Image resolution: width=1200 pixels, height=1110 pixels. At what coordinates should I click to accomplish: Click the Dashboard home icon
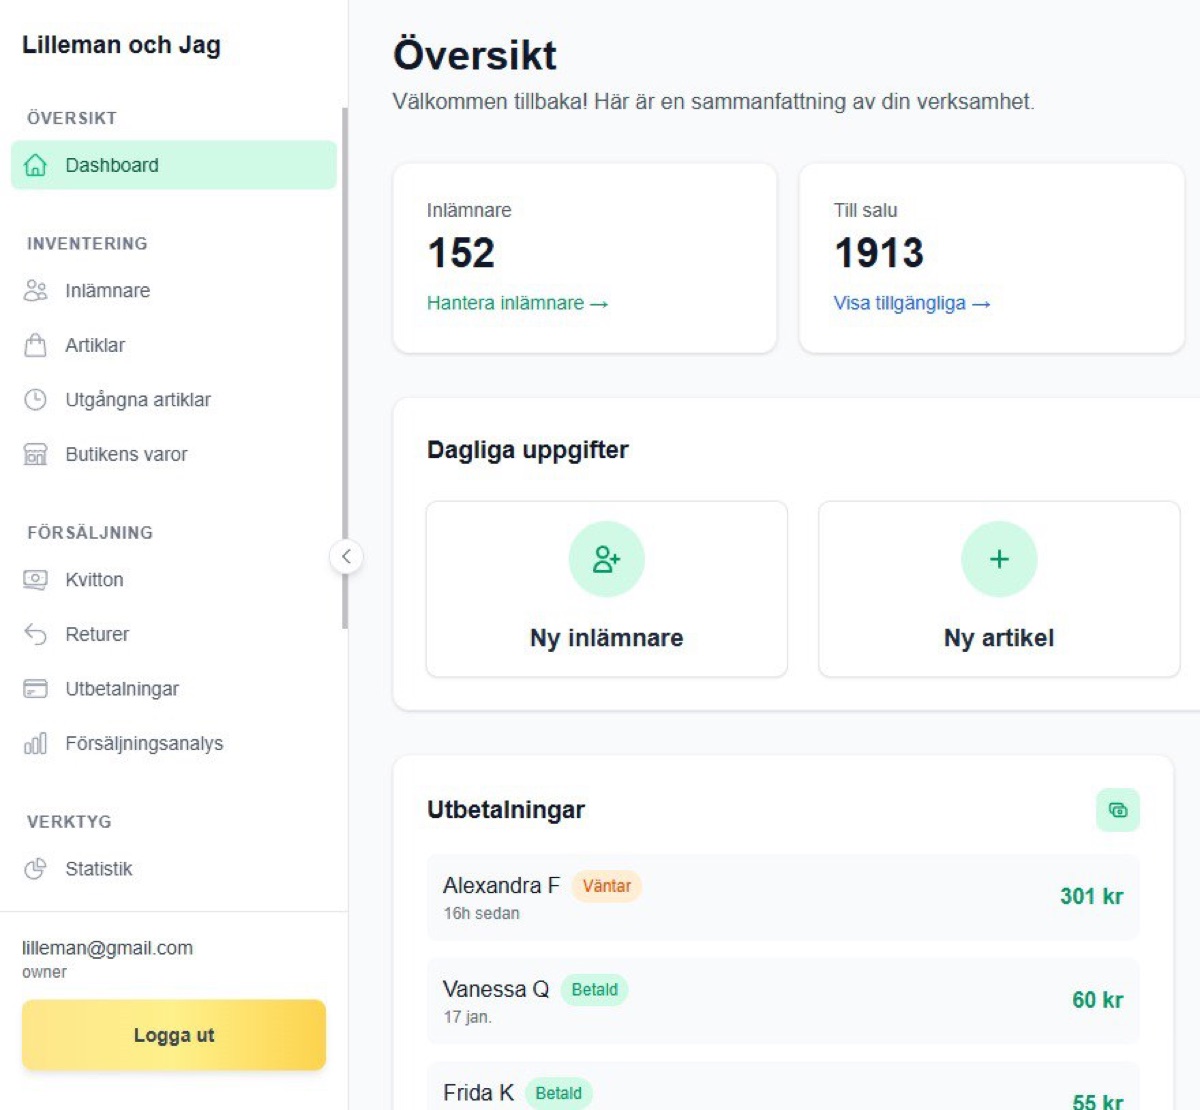tap(35, 165)
